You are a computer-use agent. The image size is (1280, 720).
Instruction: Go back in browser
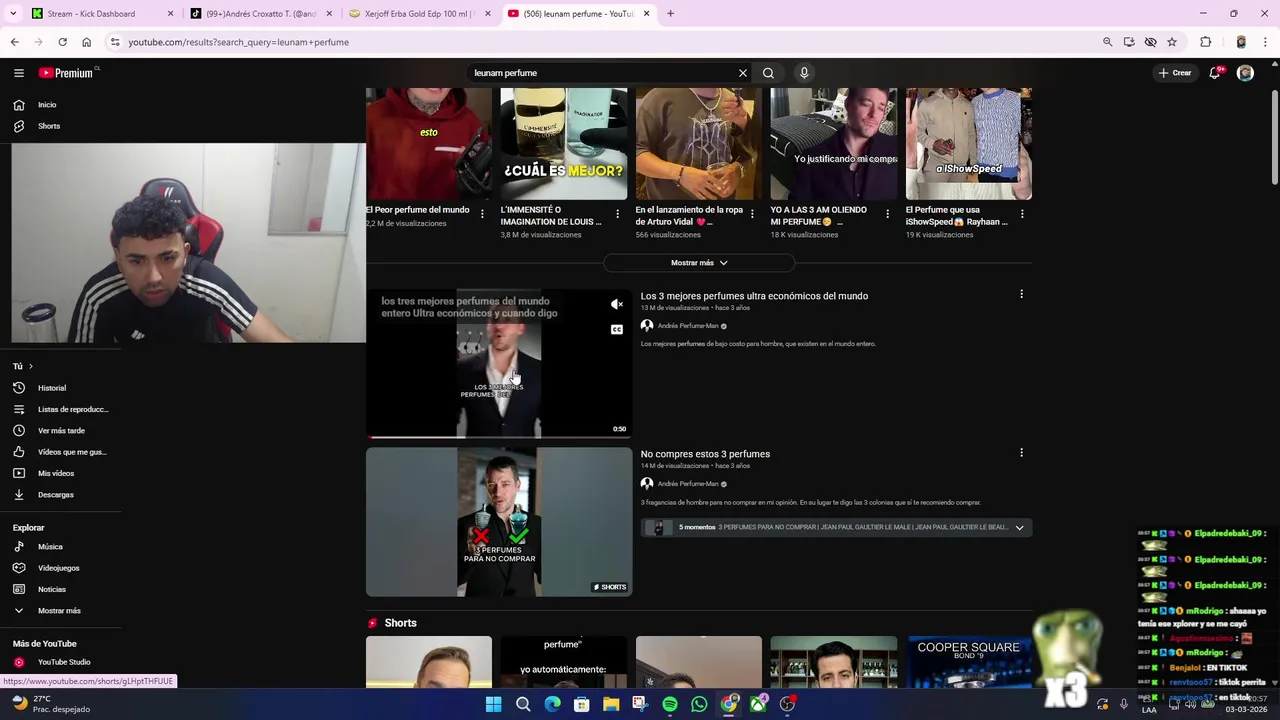14,42
